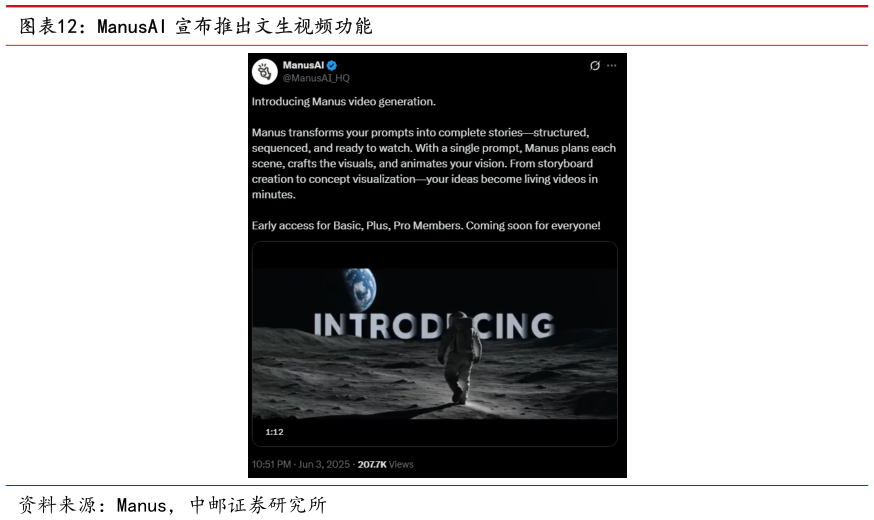
Task: Click the Earth in the video preview
Action: 360,287
